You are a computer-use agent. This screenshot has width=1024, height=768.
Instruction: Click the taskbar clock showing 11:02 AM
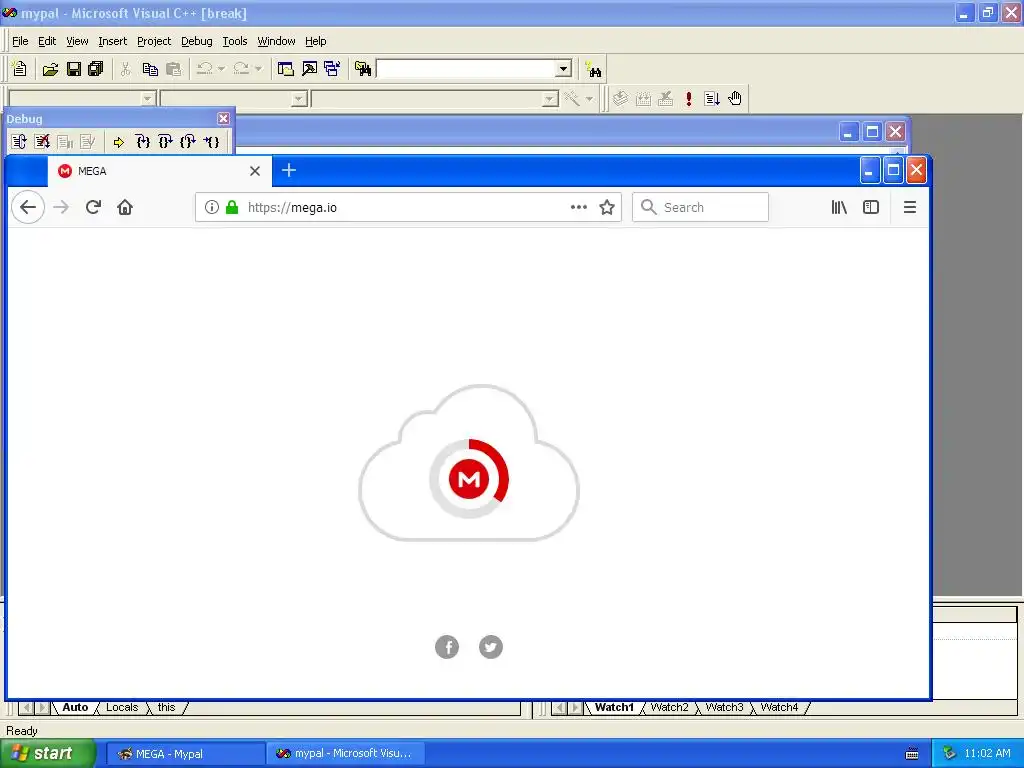coord(987,754)
